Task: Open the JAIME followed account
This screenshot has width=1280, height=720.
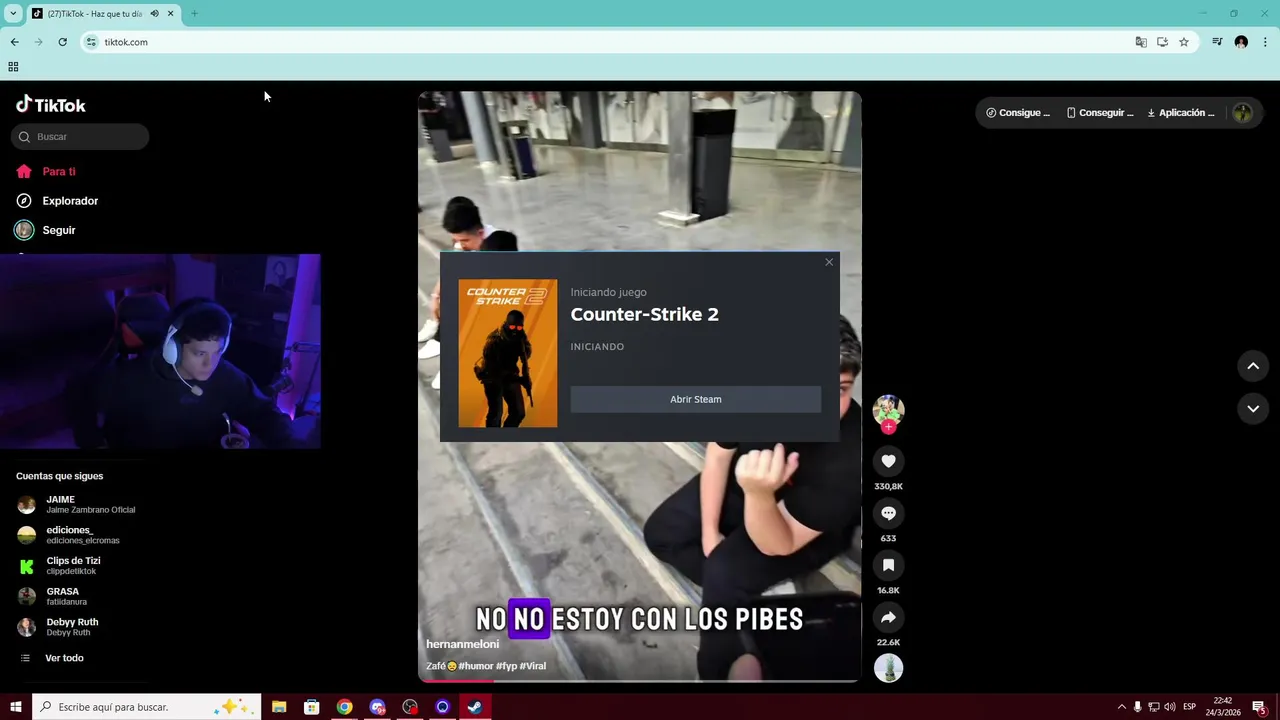Action: click(78, 504)
